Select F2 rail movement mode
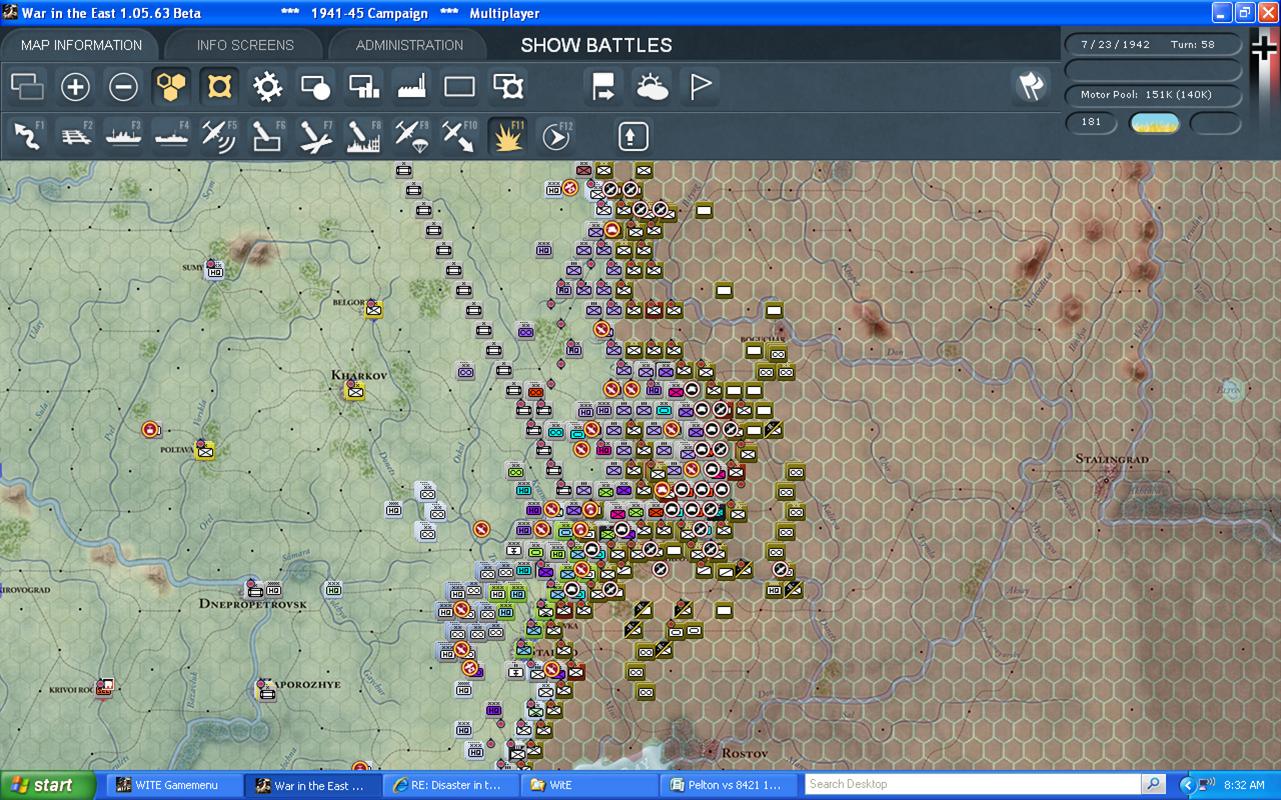Image resolution: width=1281 pixels, height=800 pixels. tap(75, 136)
